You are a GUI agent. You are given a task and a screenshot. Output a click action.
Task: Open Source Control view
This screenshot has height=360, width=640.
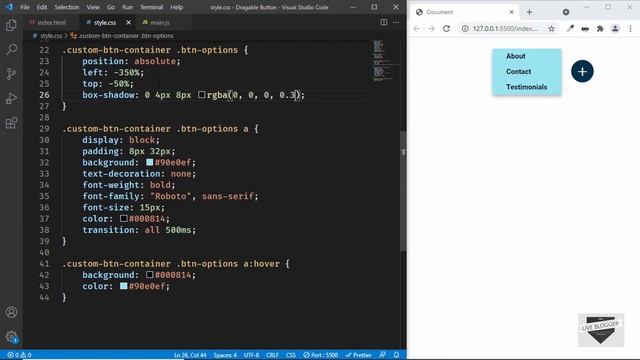click(x=11, y=74)
